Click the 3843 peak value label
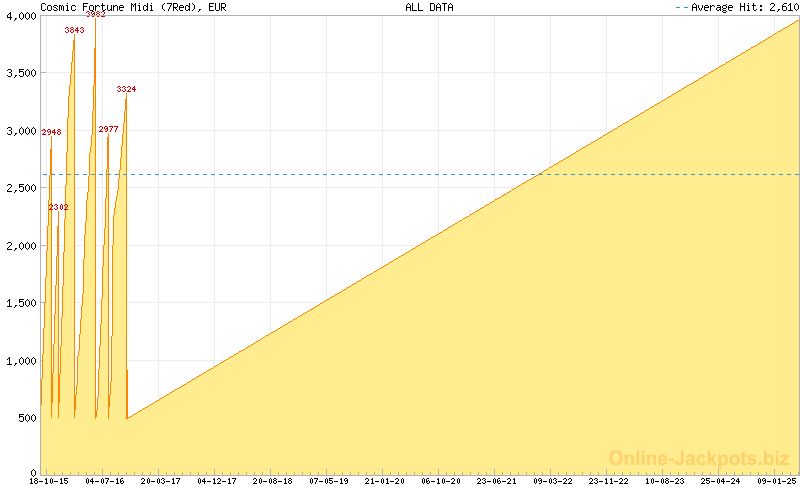Viewport: 800px width, 490px height. pyautogui.click(x=74, y=30)
